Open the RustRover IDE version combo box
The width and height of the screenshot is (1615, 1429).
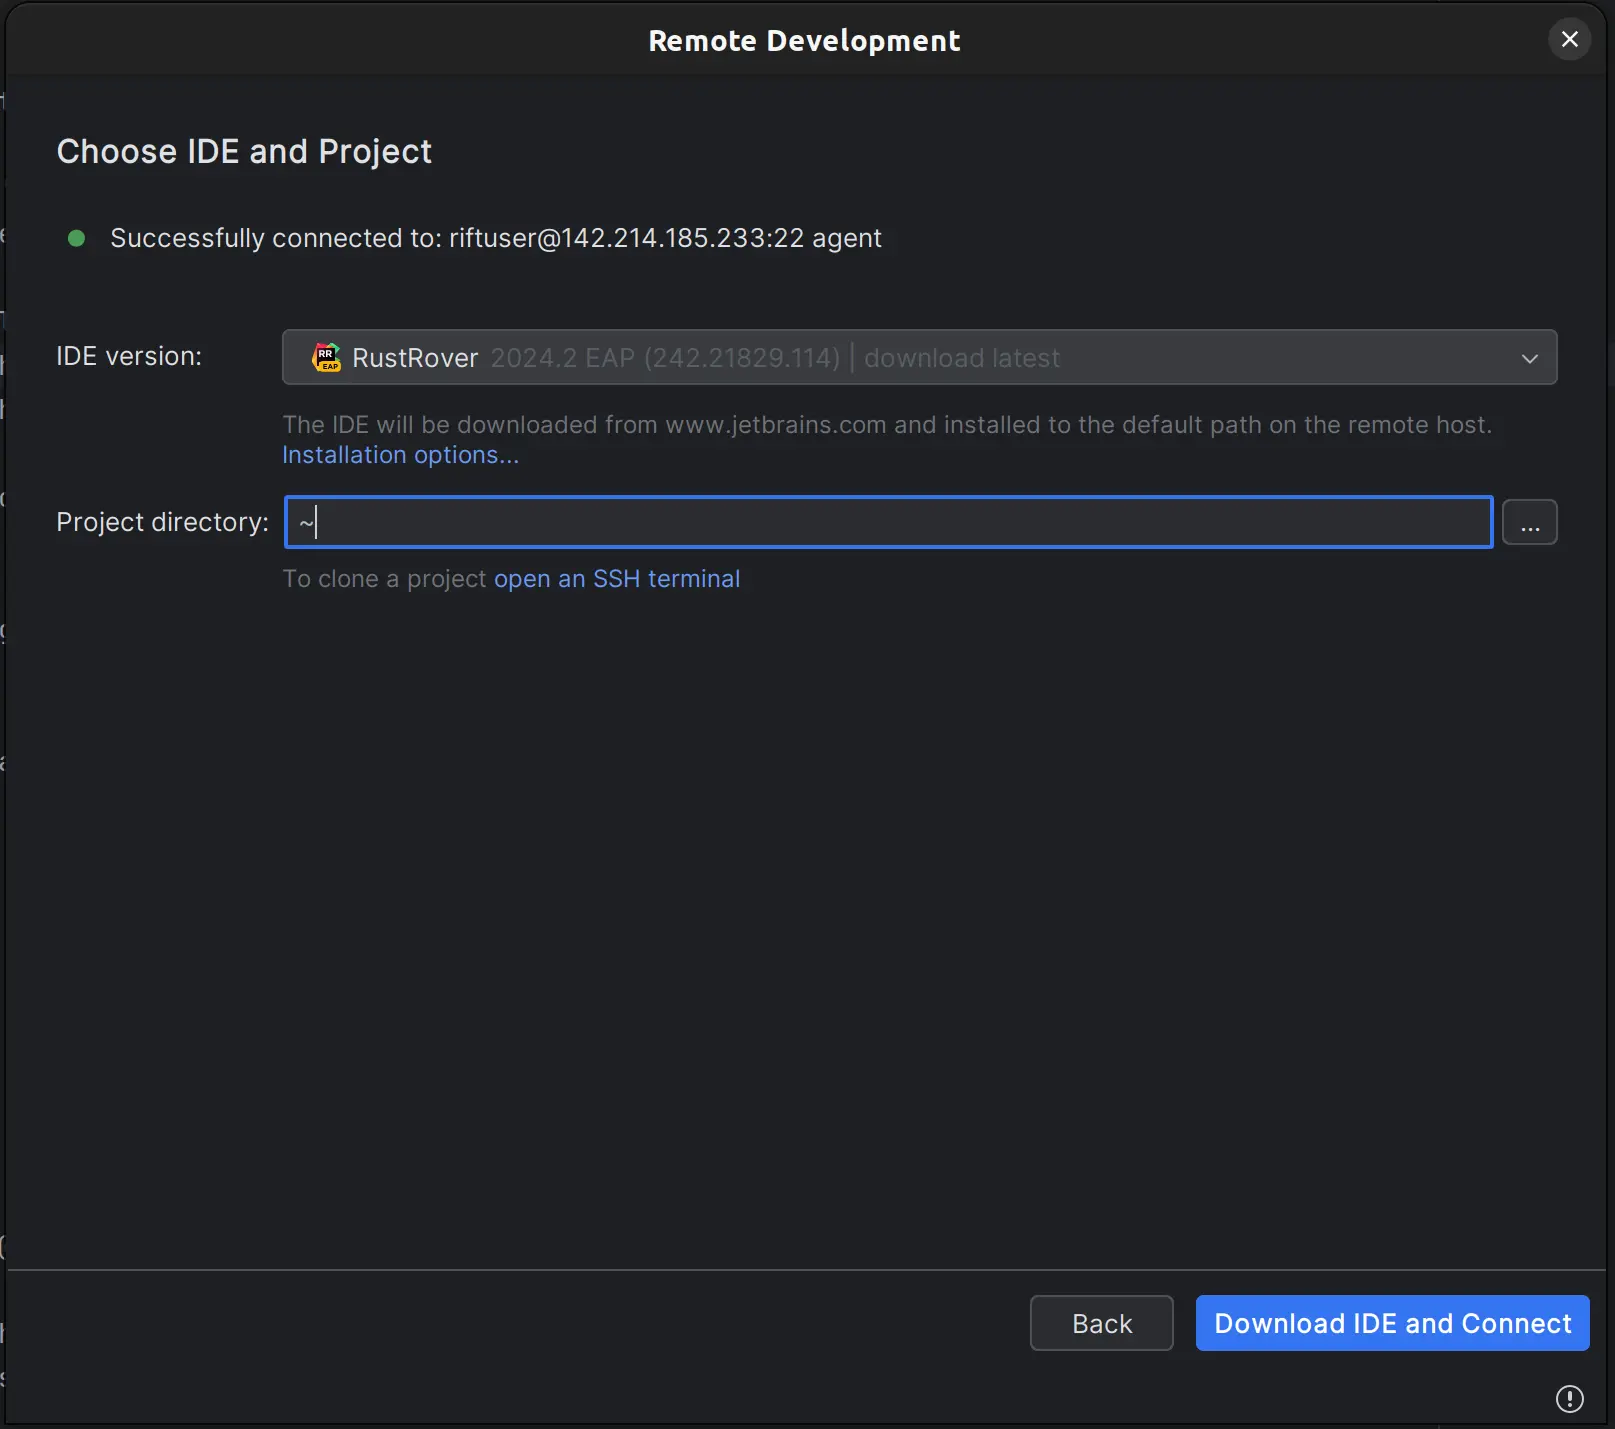coord(918,358)
